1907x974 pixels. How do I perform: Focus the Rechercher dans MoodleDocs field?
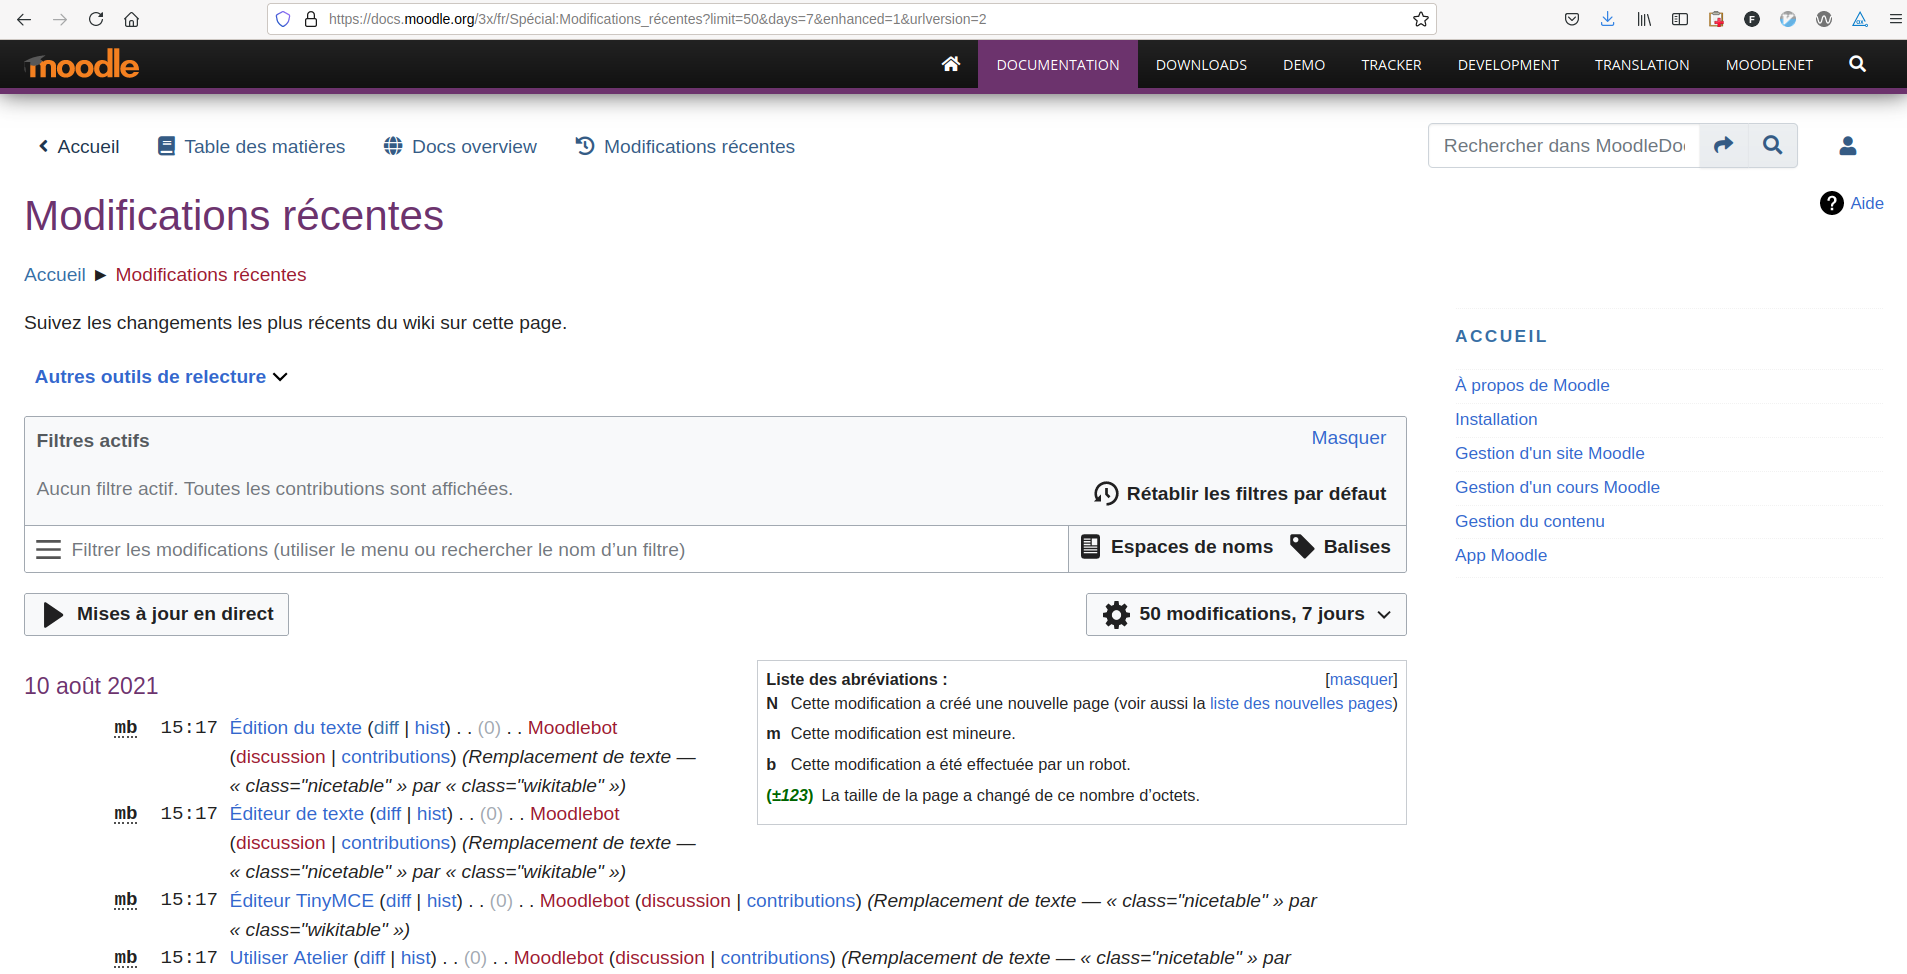pos(1564,146)
